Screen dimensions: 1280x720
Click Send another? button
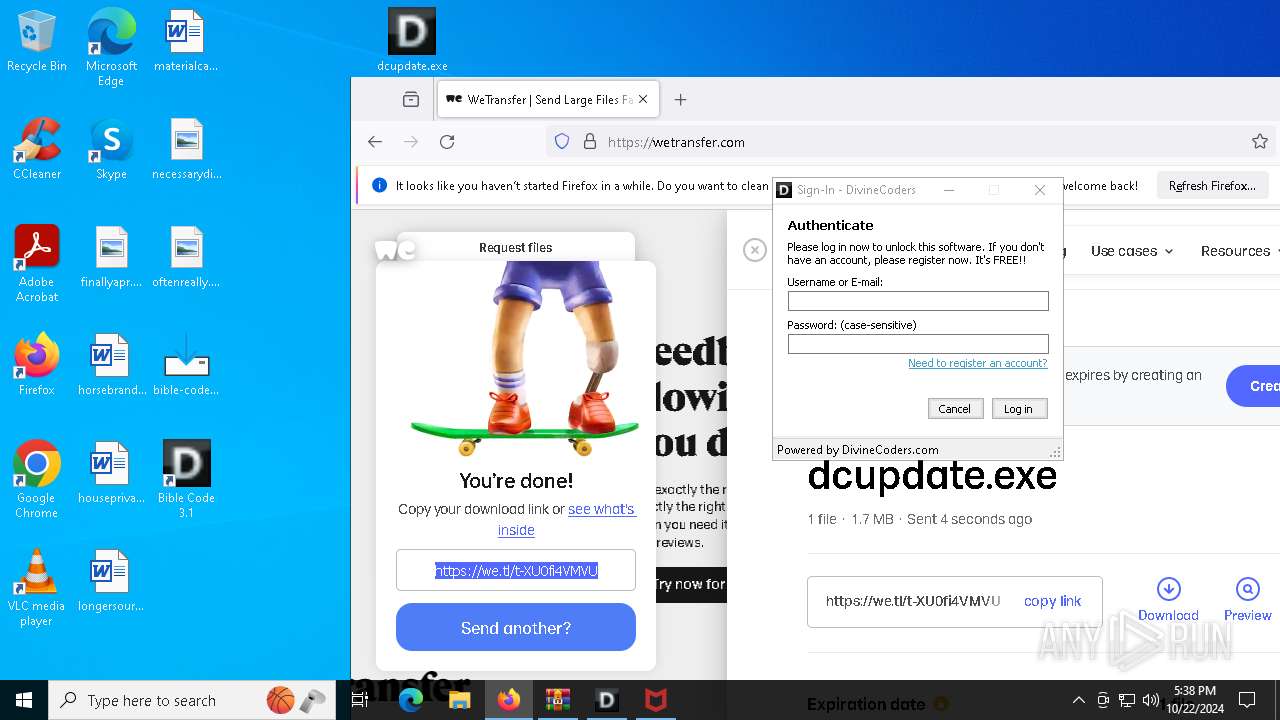516,627
